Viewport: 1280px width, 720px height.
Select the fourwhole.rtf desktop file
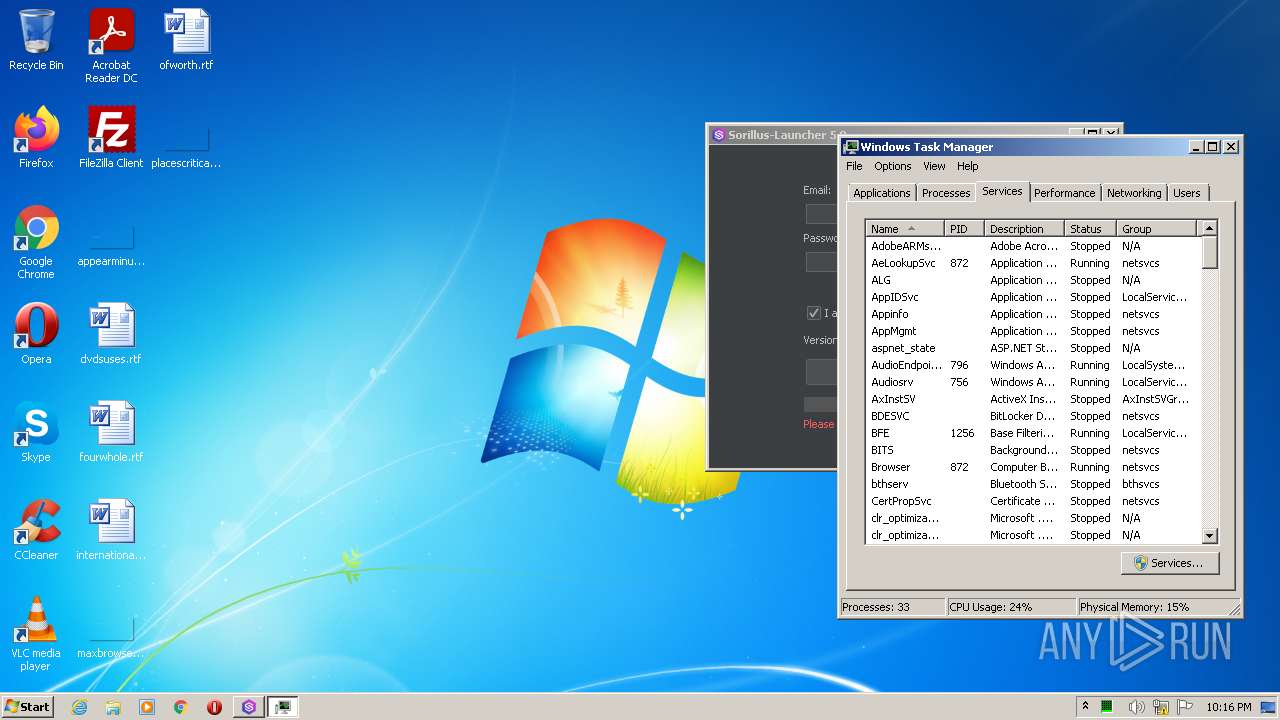(111, 432)
